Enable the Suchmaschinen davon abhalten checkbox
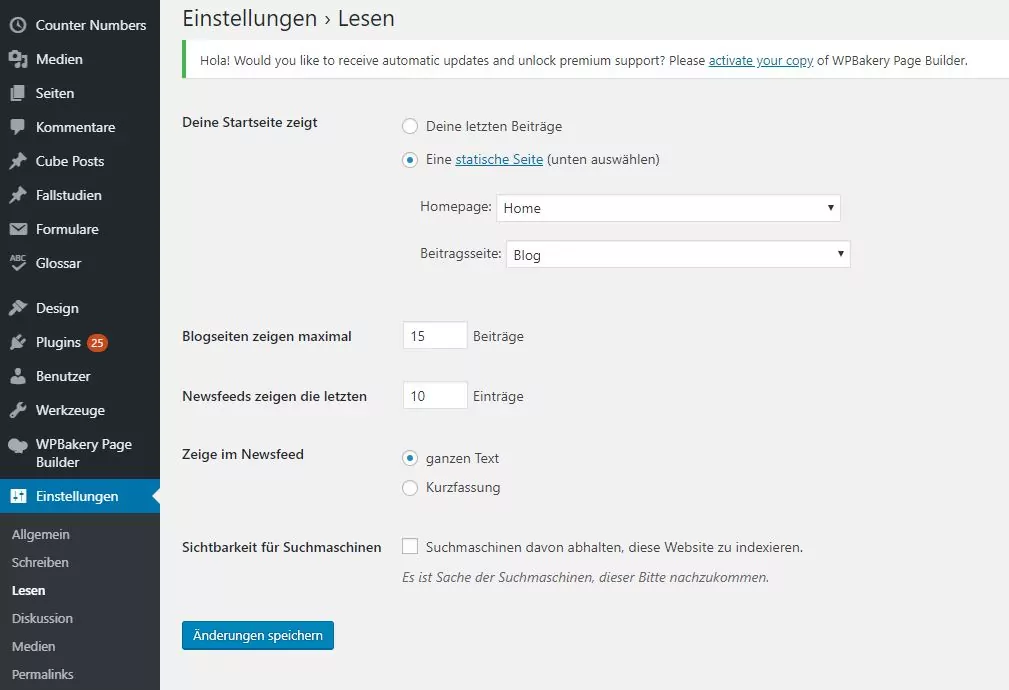 pyautogui.click(x=410, y=546)
